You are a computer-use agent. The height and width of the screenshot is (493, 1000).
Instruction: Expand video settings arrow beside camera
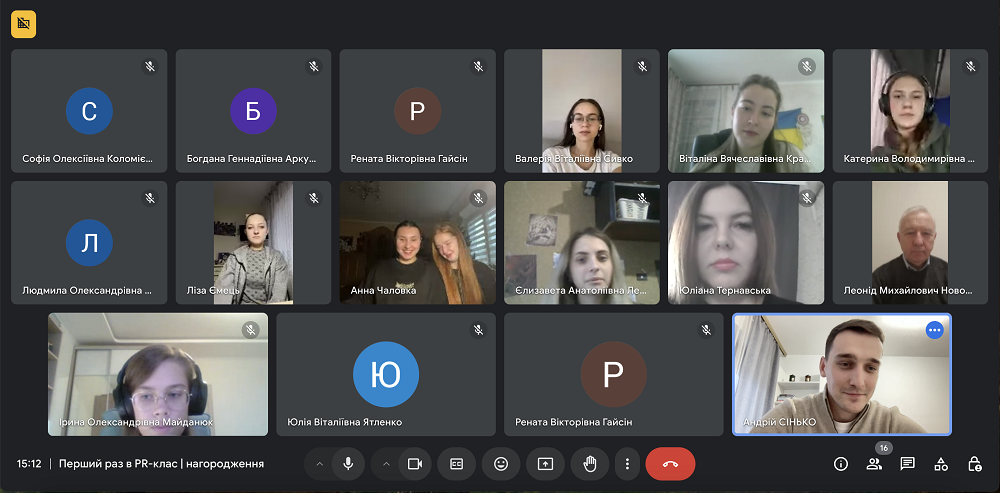click(x=386, y=464)
